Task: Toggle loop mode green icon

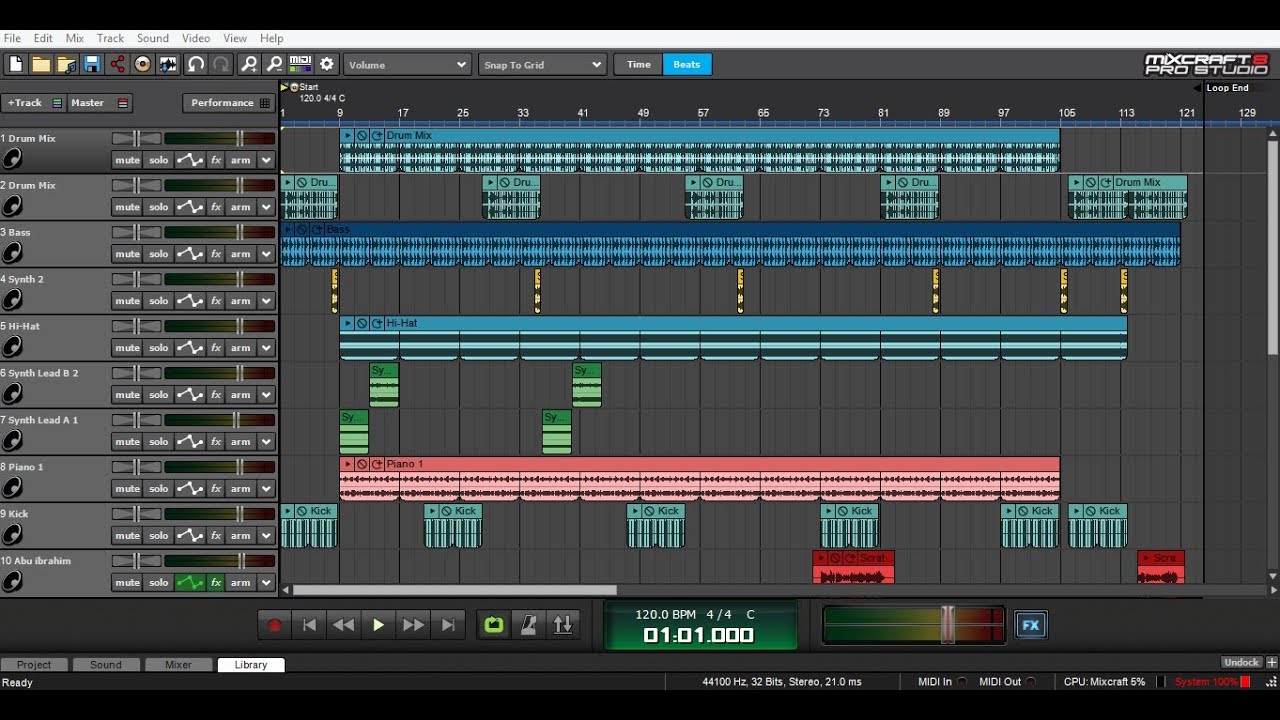Action: (493, 625)
